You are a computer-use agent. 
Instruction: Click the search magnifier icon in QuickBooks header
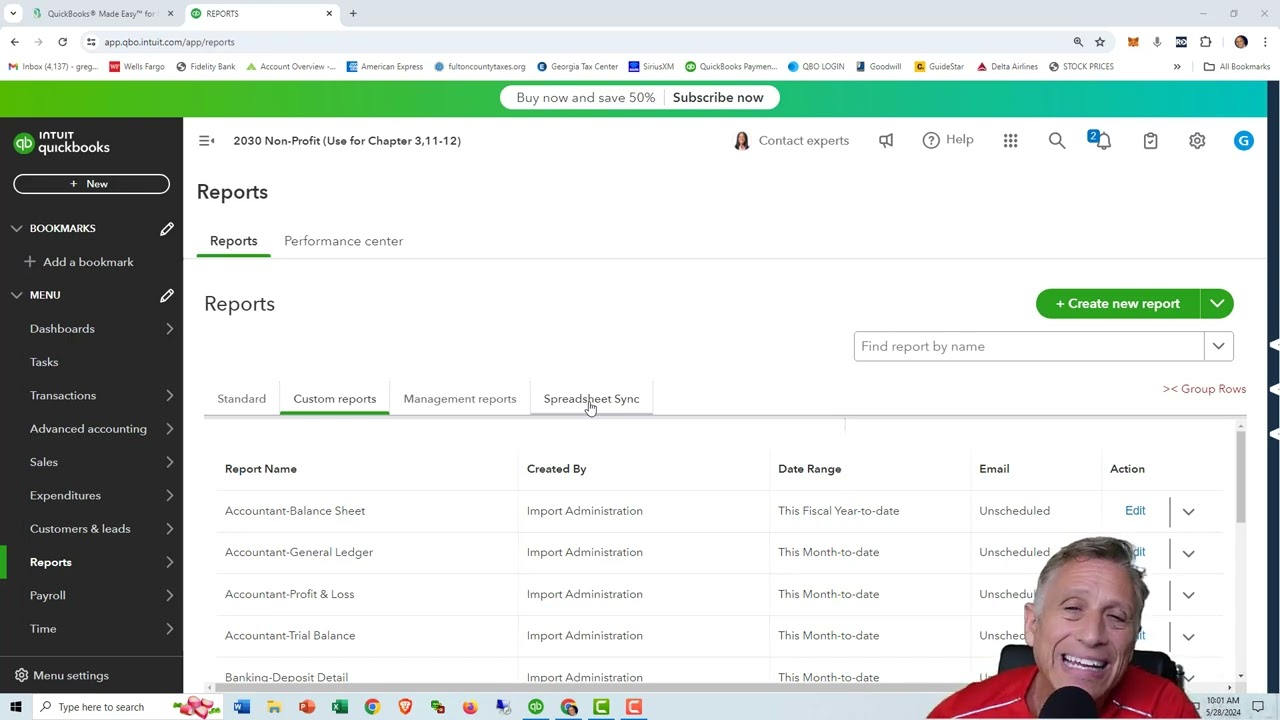1057,141
